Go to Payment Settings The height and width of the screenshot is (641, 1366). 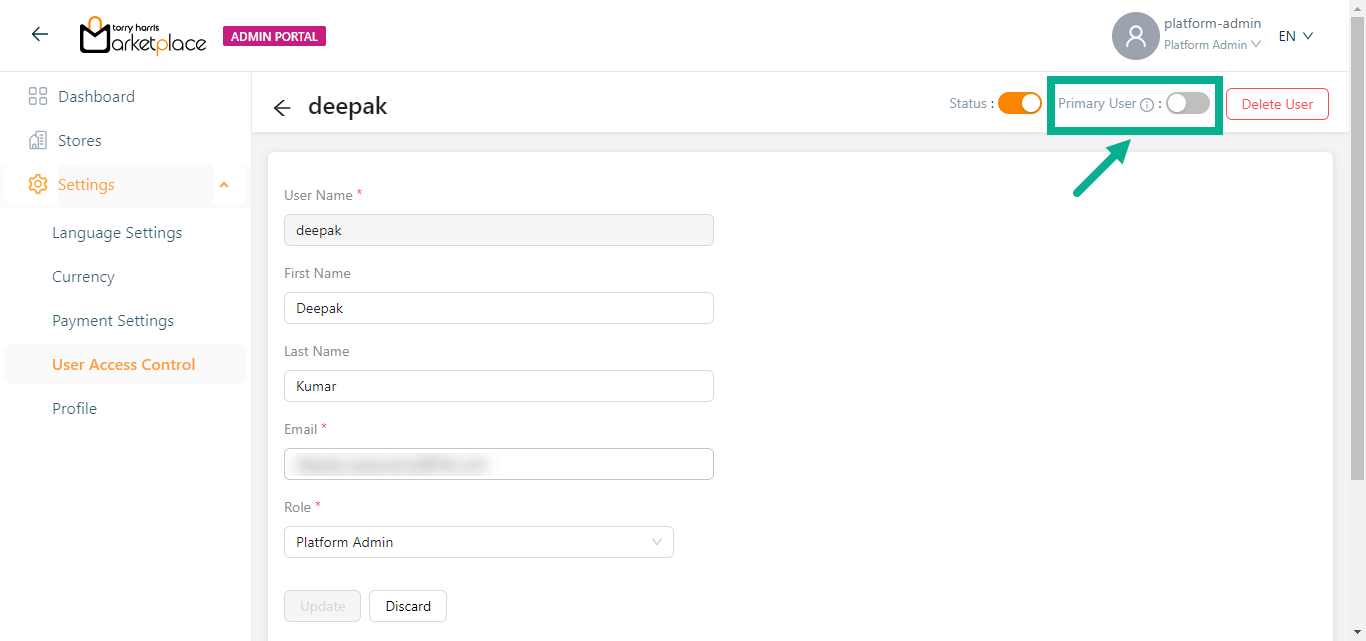pos(113,321)
